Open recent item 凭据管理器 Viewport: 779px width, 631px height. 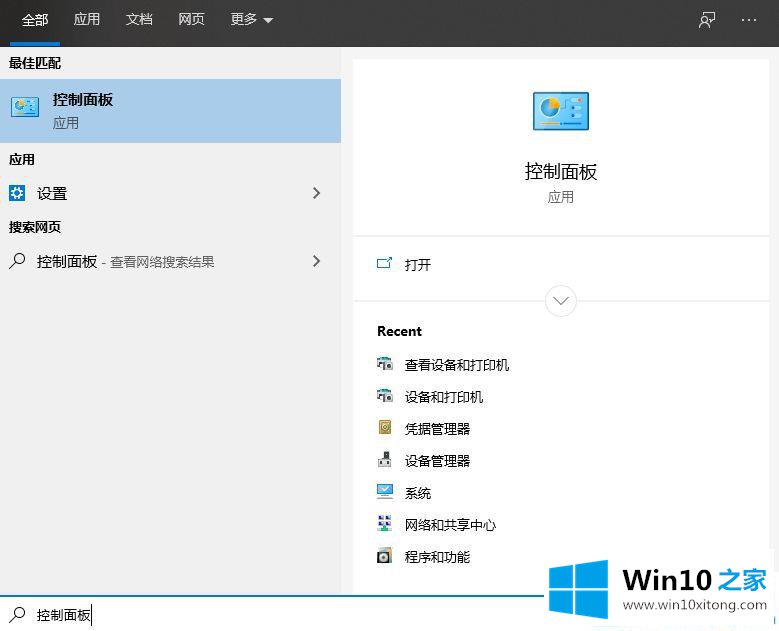[437, 429]
